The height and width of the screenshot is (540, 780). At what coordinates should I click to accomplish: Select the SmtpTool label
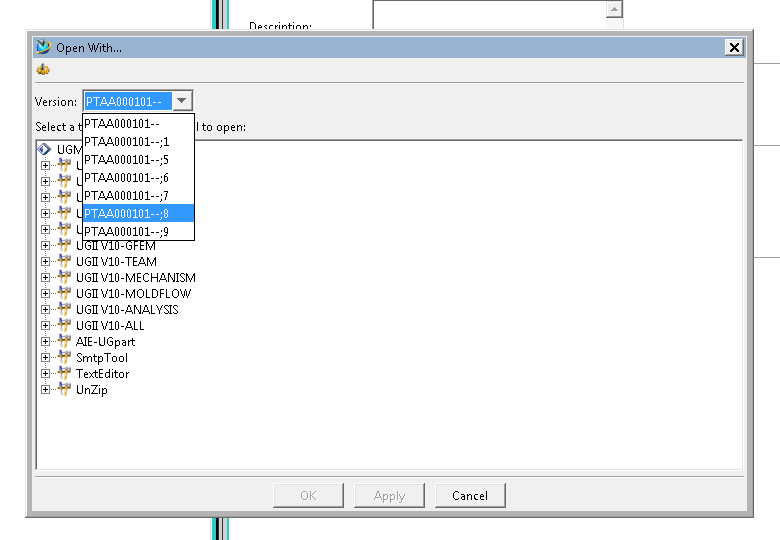point(102,358)
